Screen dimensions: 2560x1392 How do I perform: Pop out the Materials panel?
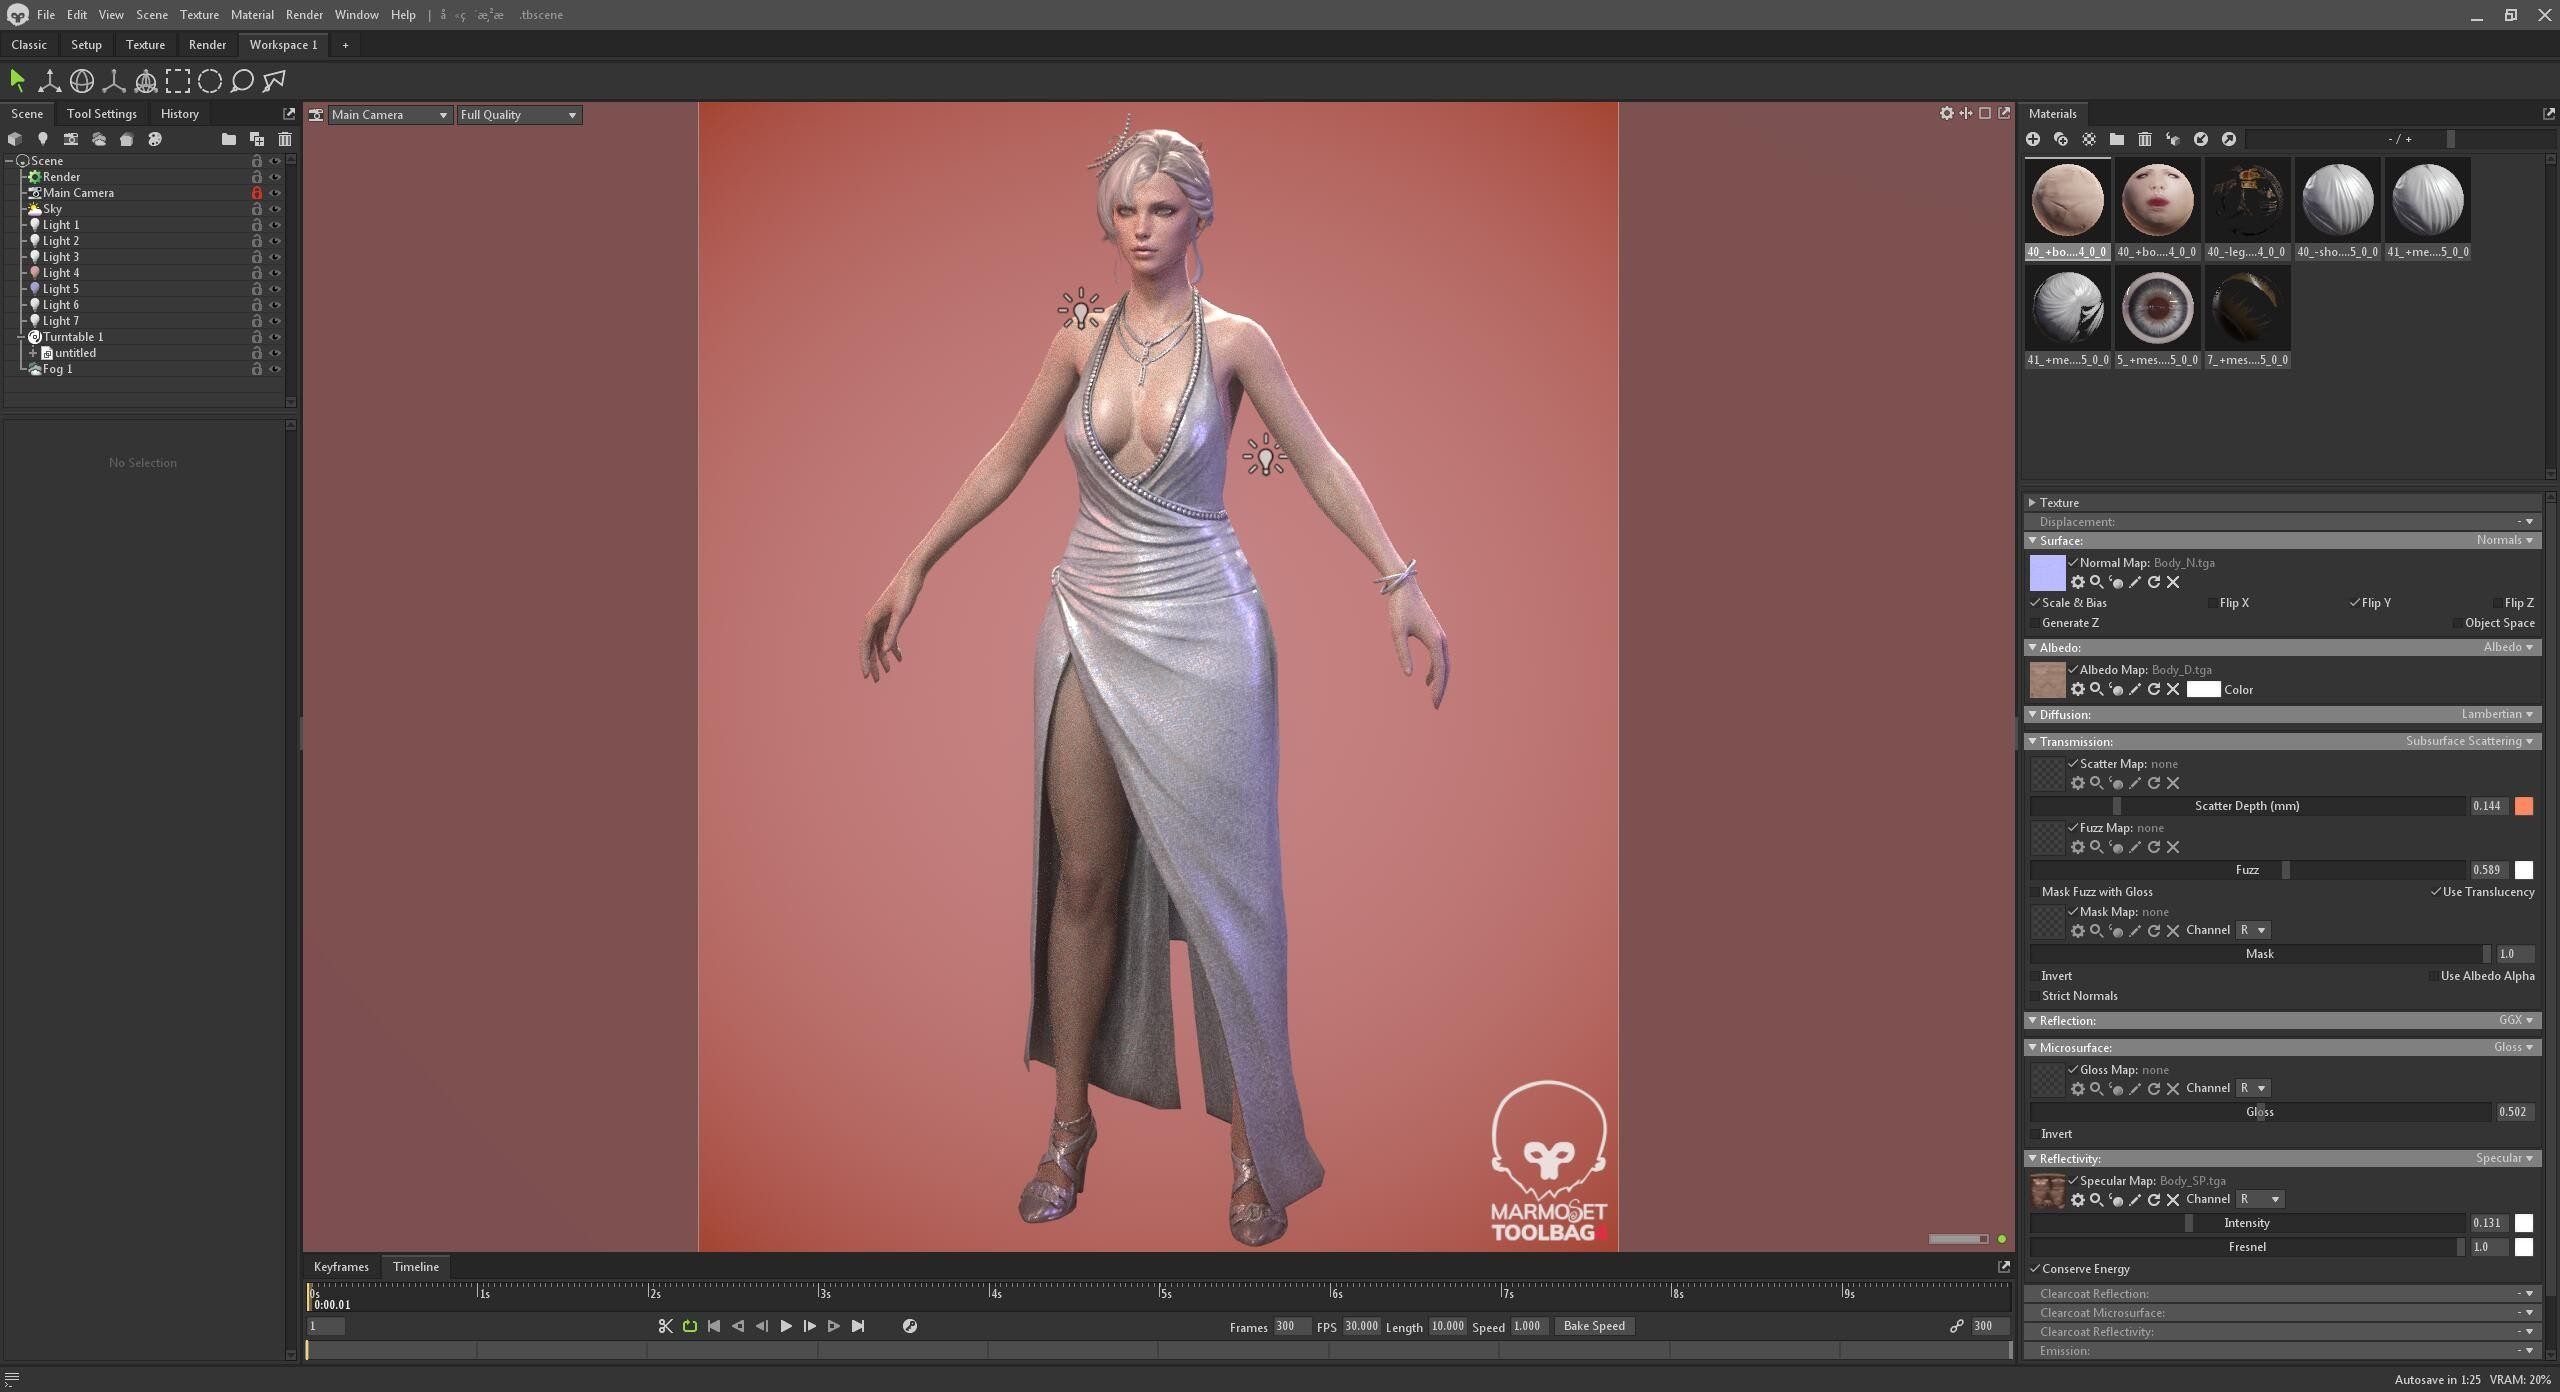[2548, 113]
